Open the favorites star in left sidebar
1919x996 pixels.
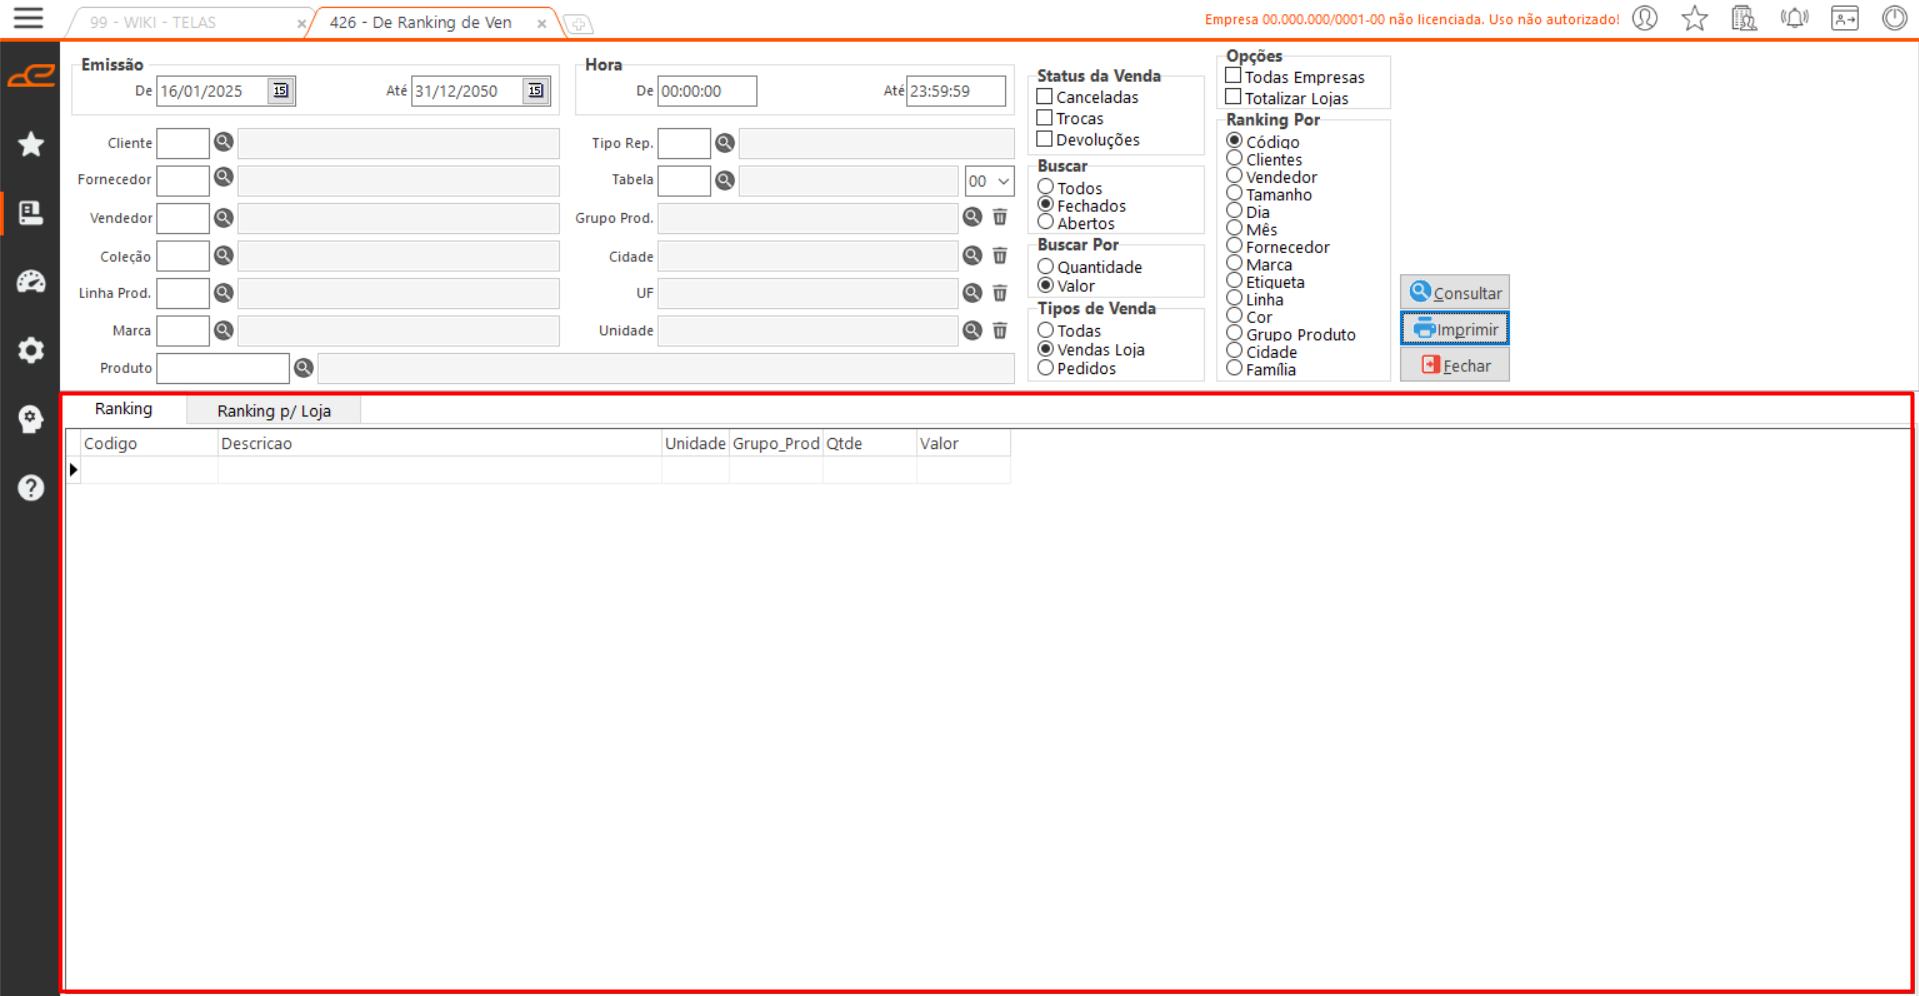click(31, 145)
